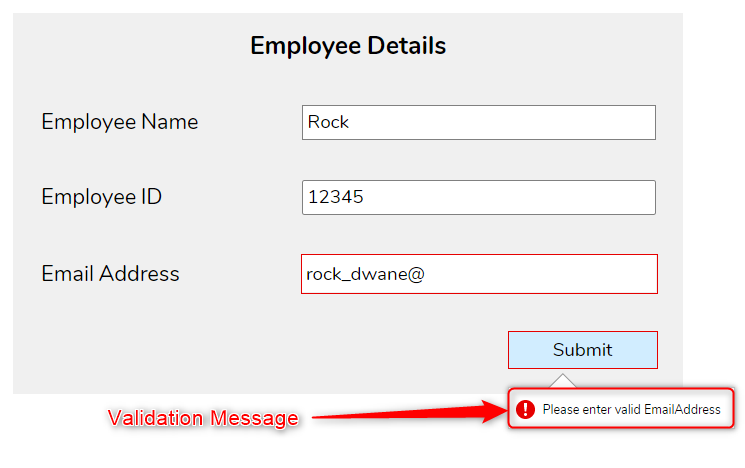This screenshot has width=745, height=468.
Task: Click the tooltip pointer triangle below Submit
Action: 563,381
